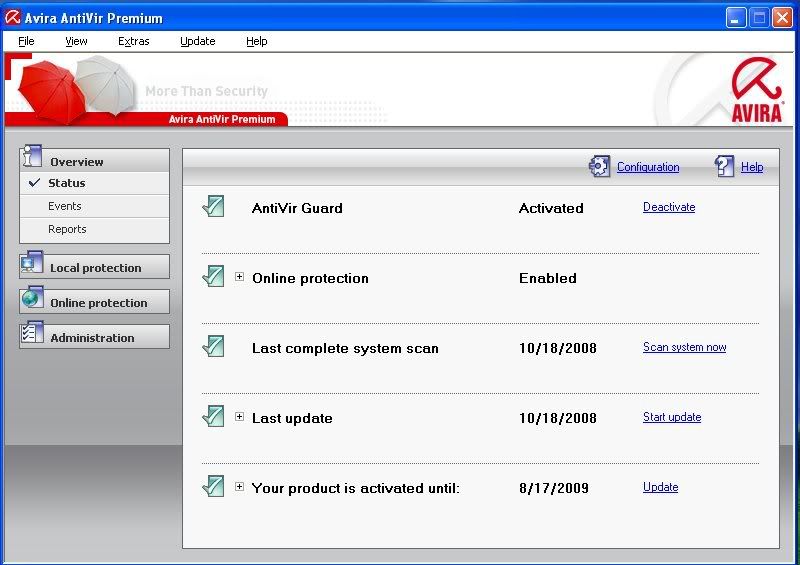Screen dimensions: 800x565
Task: Click the Scan system now link
Action: point(685,347)
